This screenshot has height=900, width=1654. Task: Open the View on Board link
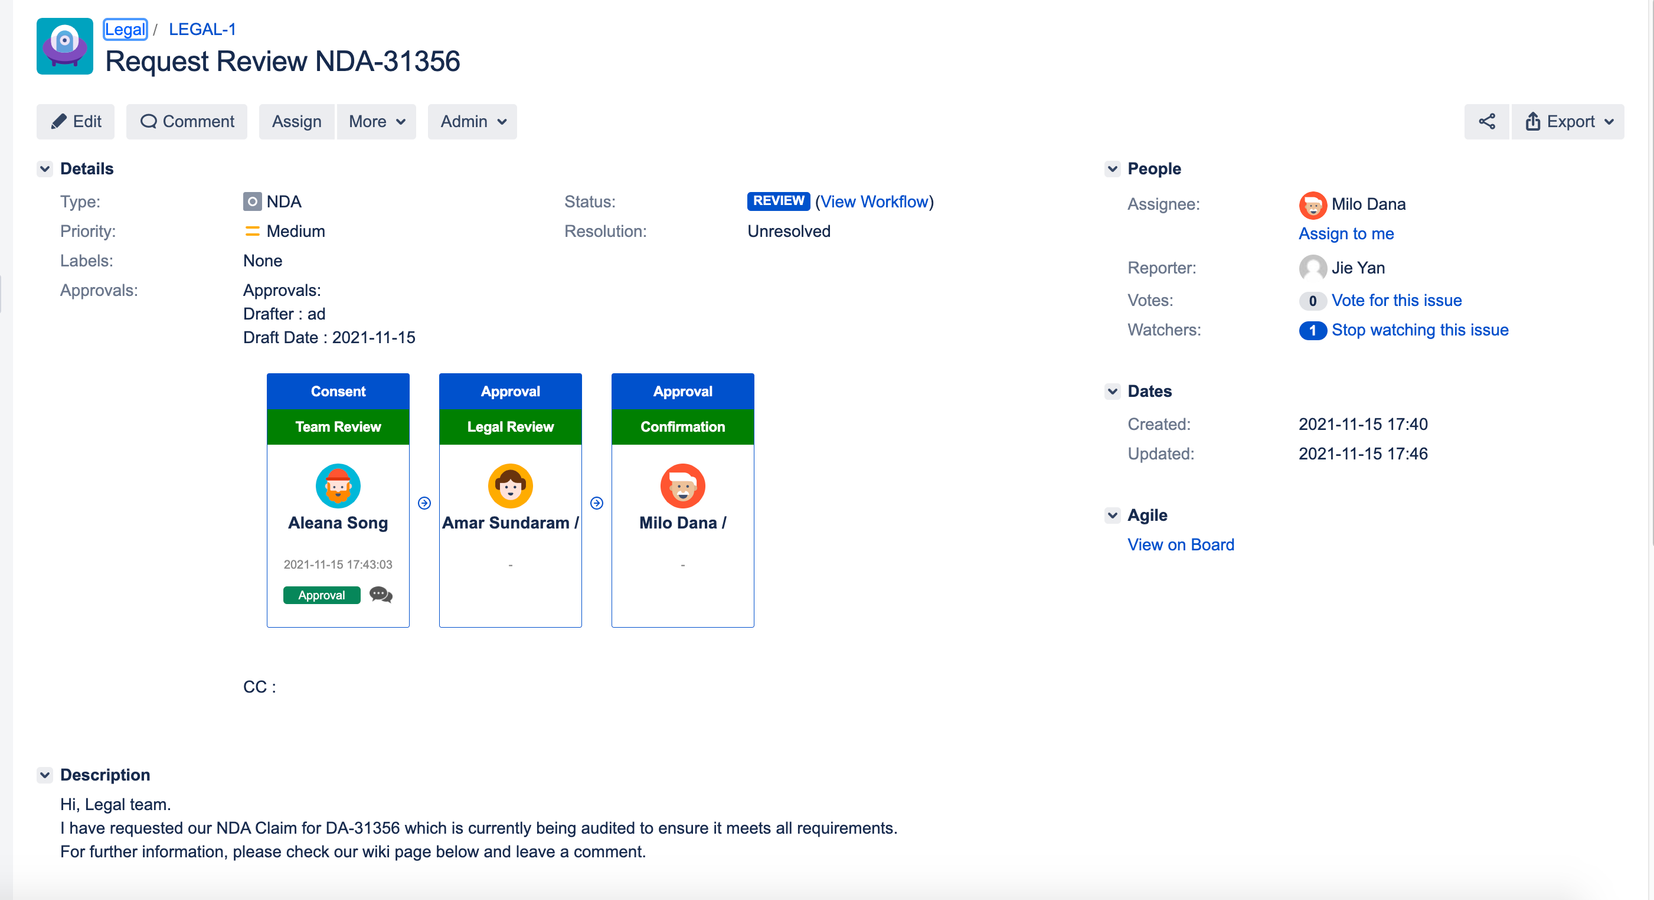pos(1181,545)
